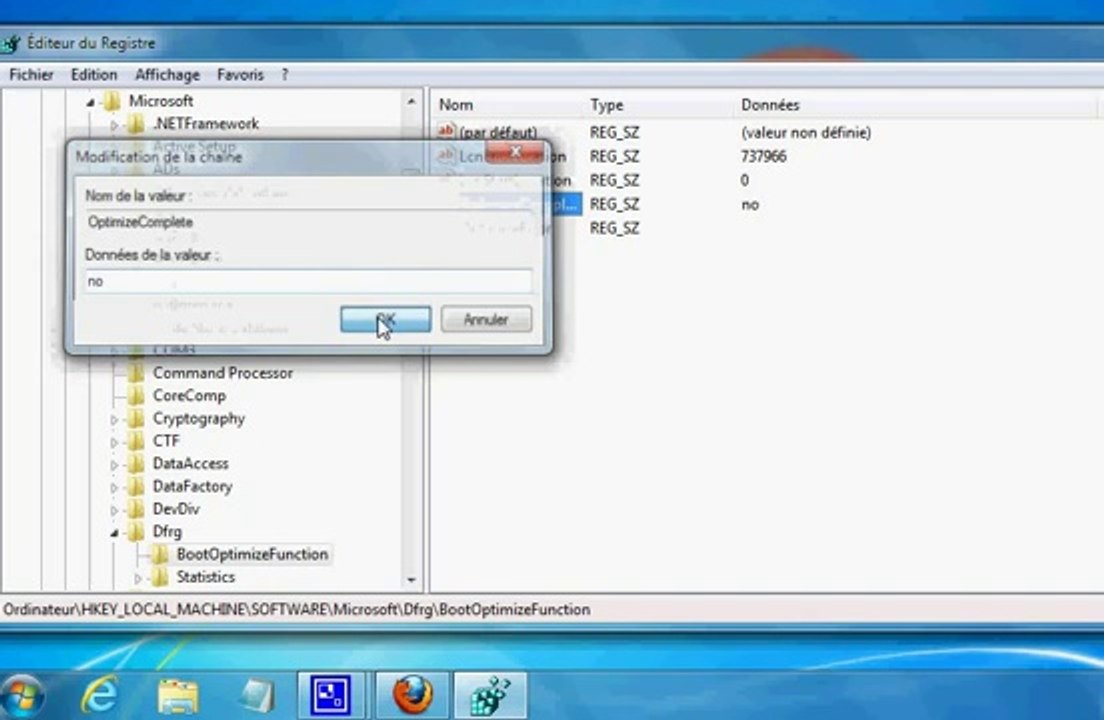The height and width of the screenshot is (720, 1104).
Task: Select the BootOptimizeFunction key
Action: click(x=252, y=554)
